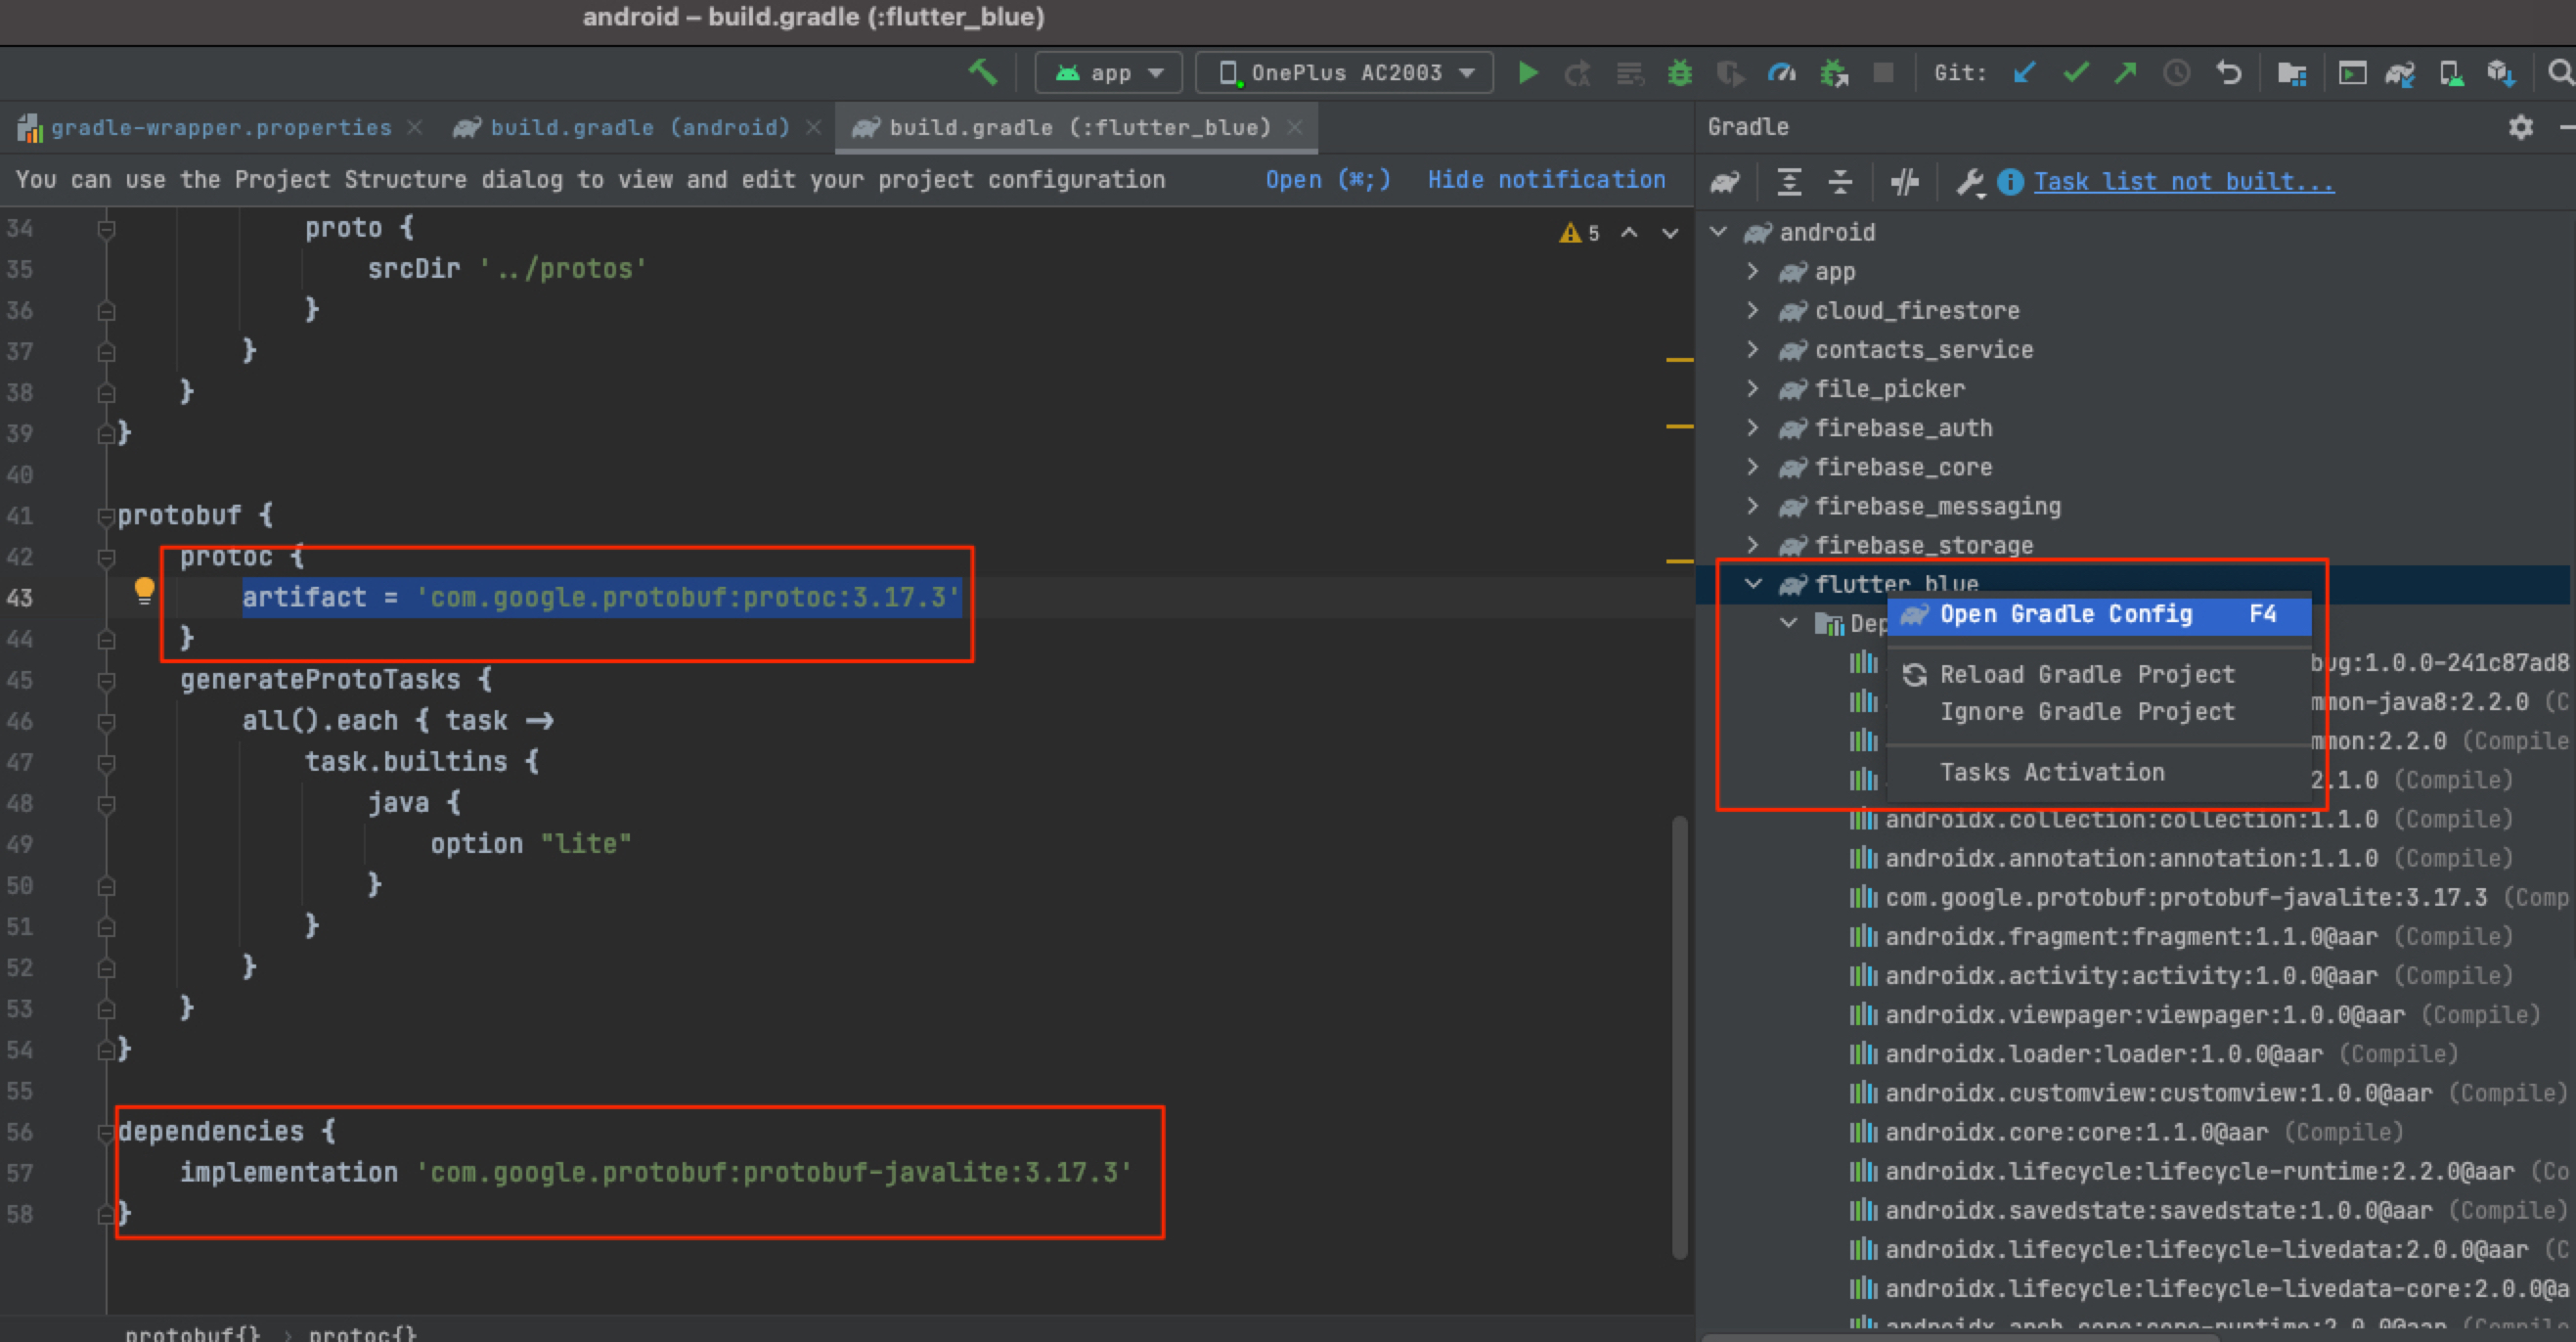Image resolution: width=2576 pixels, height=1342 pixels.
Task: Open the app run configuration dropdown
Action: 1109,73
